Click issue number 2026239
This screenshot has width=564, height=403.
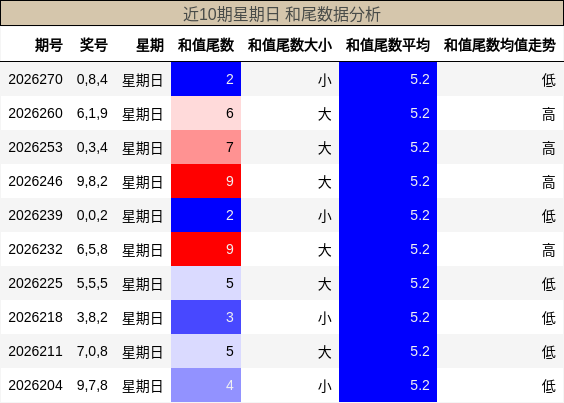35,215
